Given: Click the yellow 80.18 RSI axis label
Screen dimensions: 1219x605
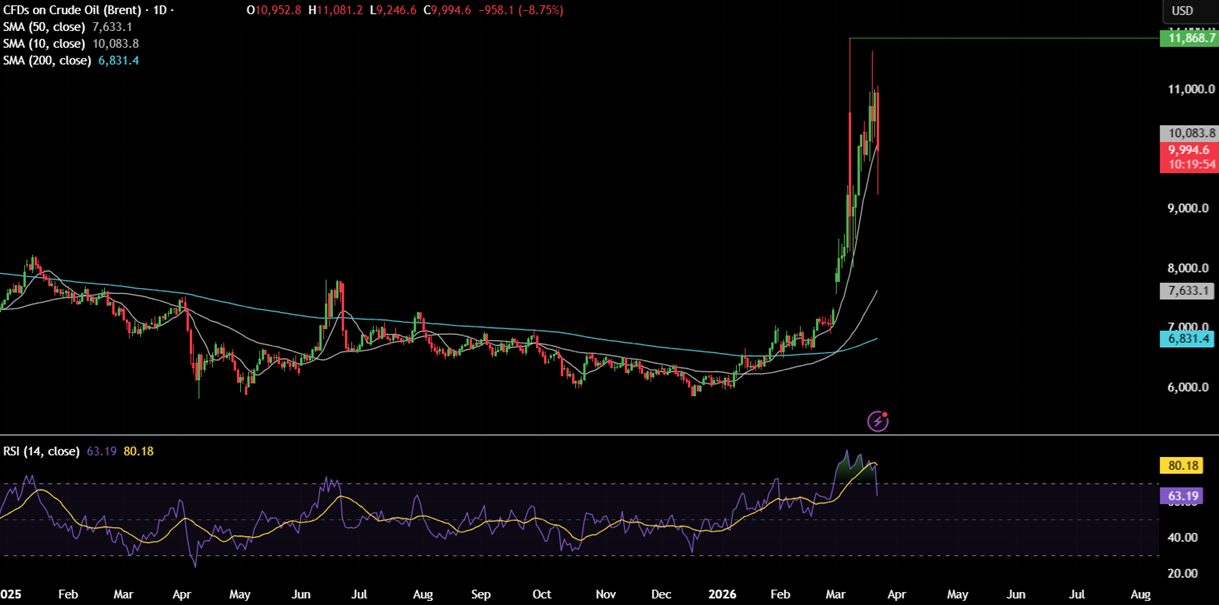Looking at the screenshot, I should [1187, 465].
